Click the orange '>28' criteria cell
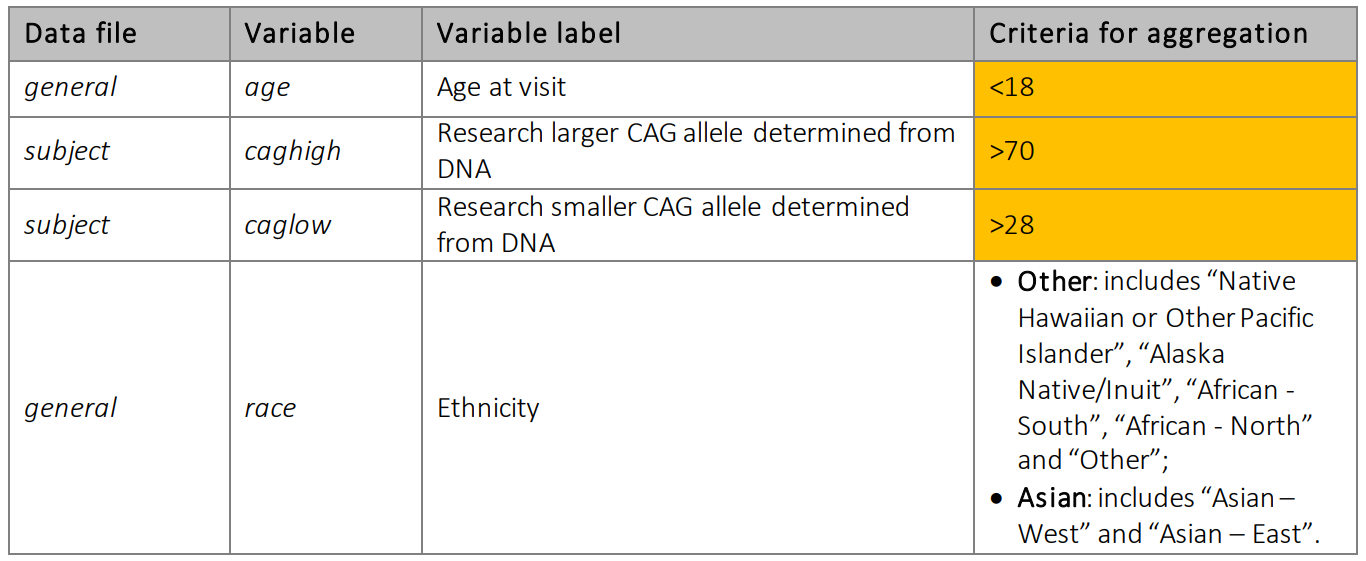Viewport: 1366px width, 561px height. 1164,225
